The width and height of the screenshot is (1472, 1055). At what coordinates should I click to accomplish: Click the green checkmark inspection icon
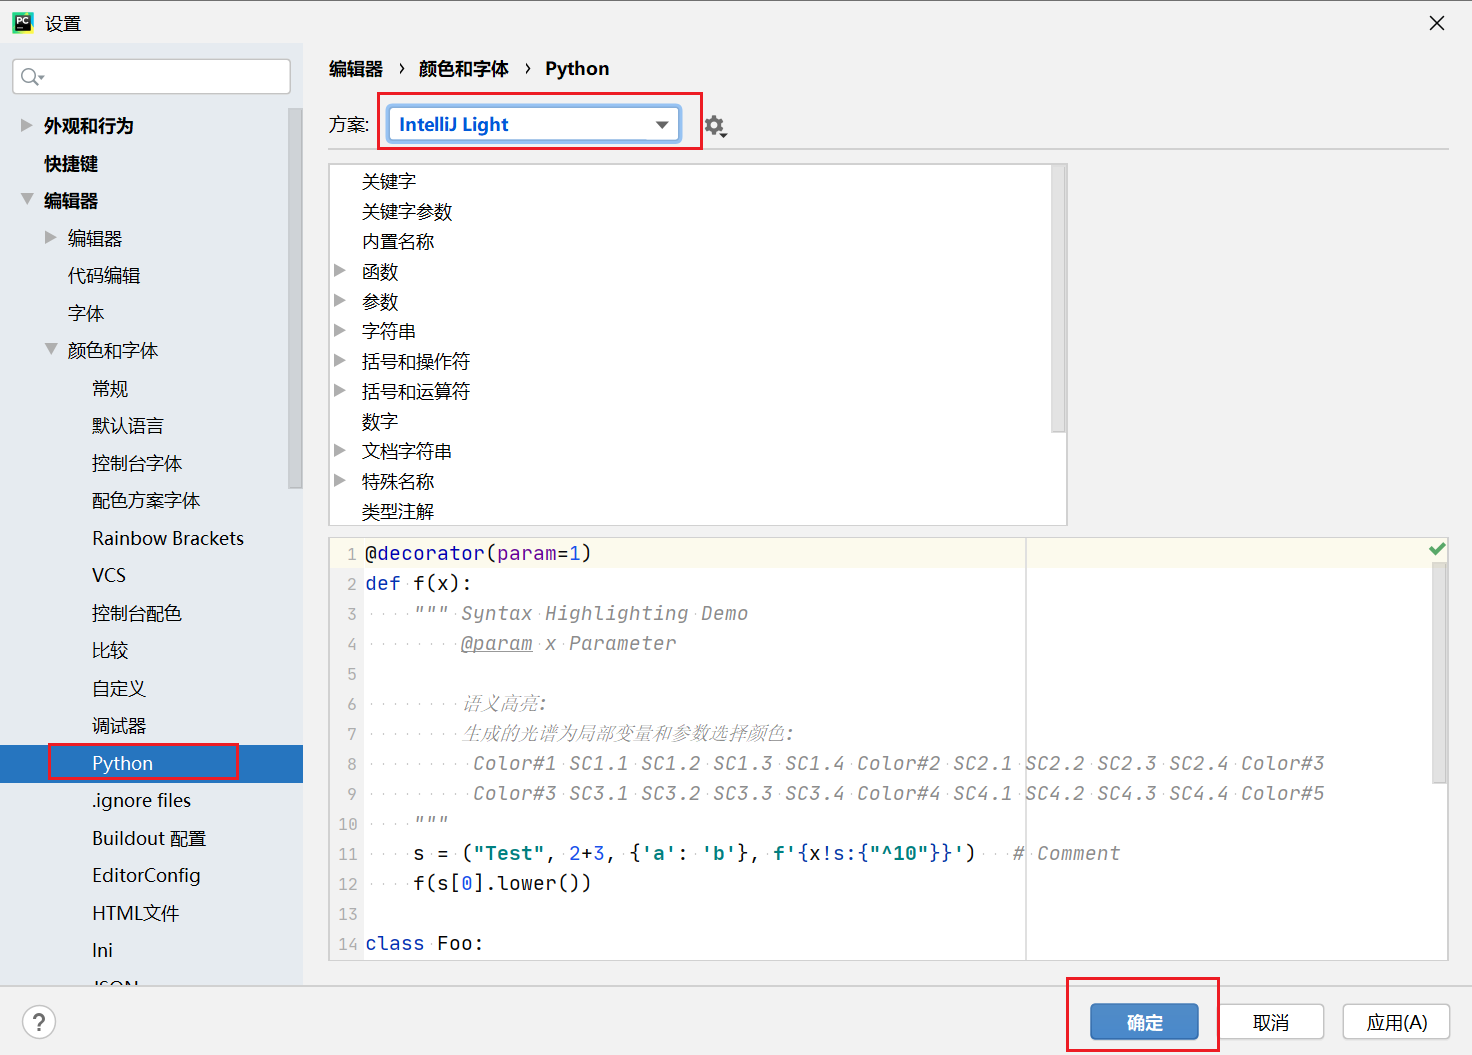[x=1437, y=549]
